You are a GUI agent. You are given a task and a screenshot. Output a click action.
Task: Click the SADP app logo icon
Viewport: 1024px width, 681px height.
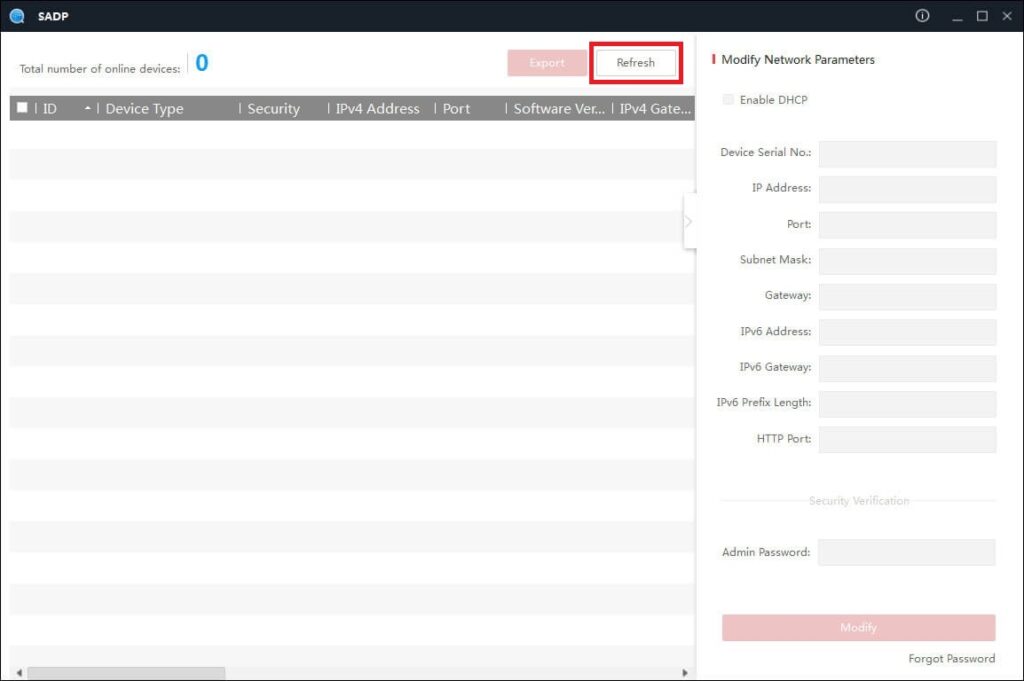(16, 16)
